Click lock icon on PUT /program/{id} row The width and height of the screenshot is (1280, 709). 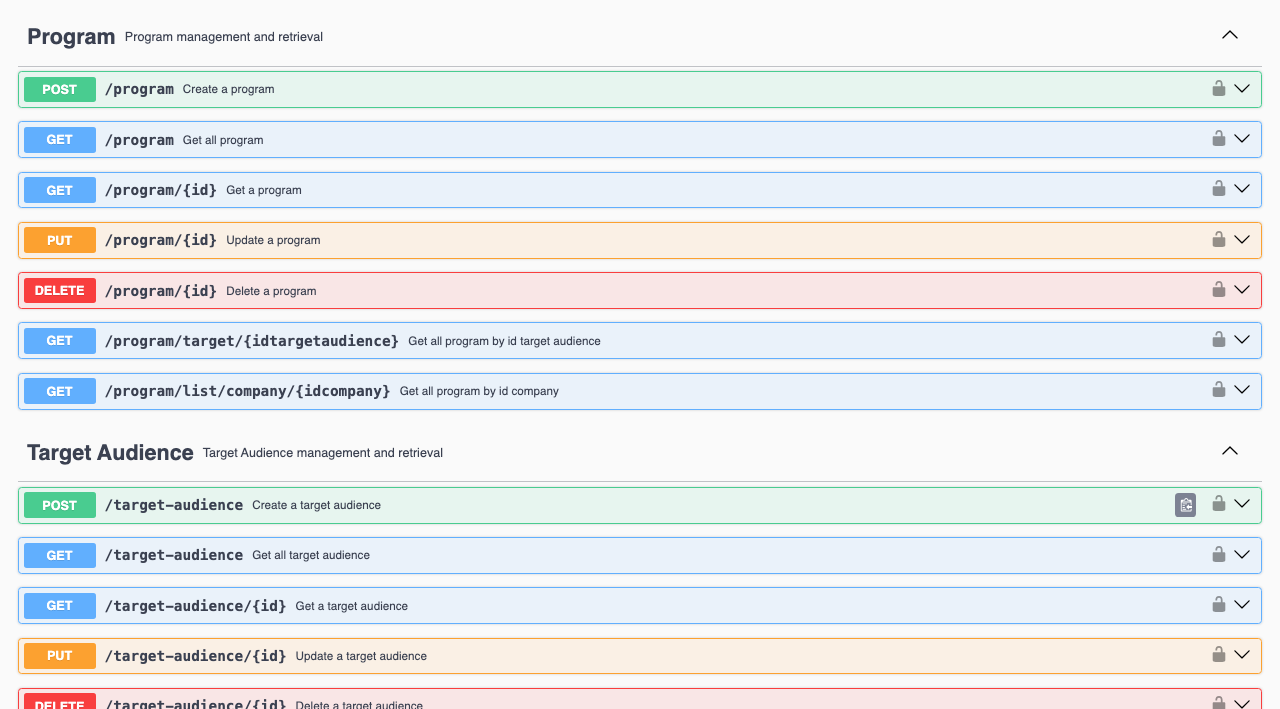(1218, 240)
